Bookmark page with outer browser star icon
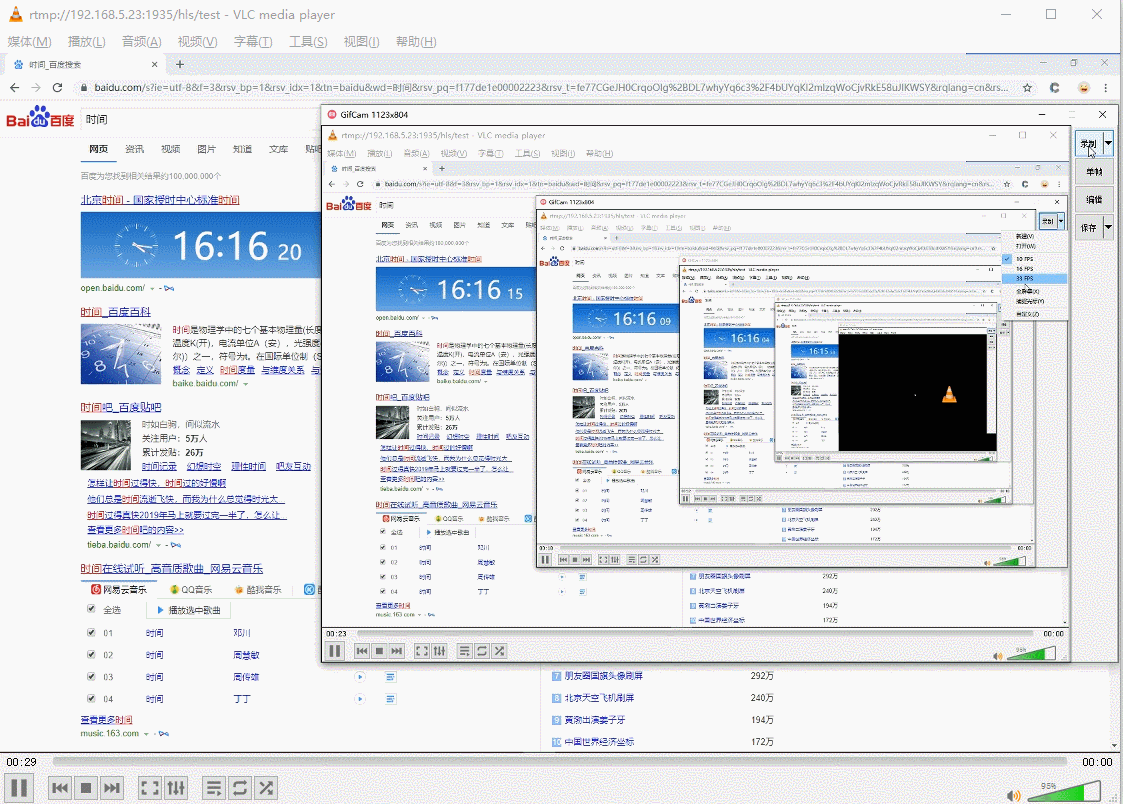 [1027, 87]
